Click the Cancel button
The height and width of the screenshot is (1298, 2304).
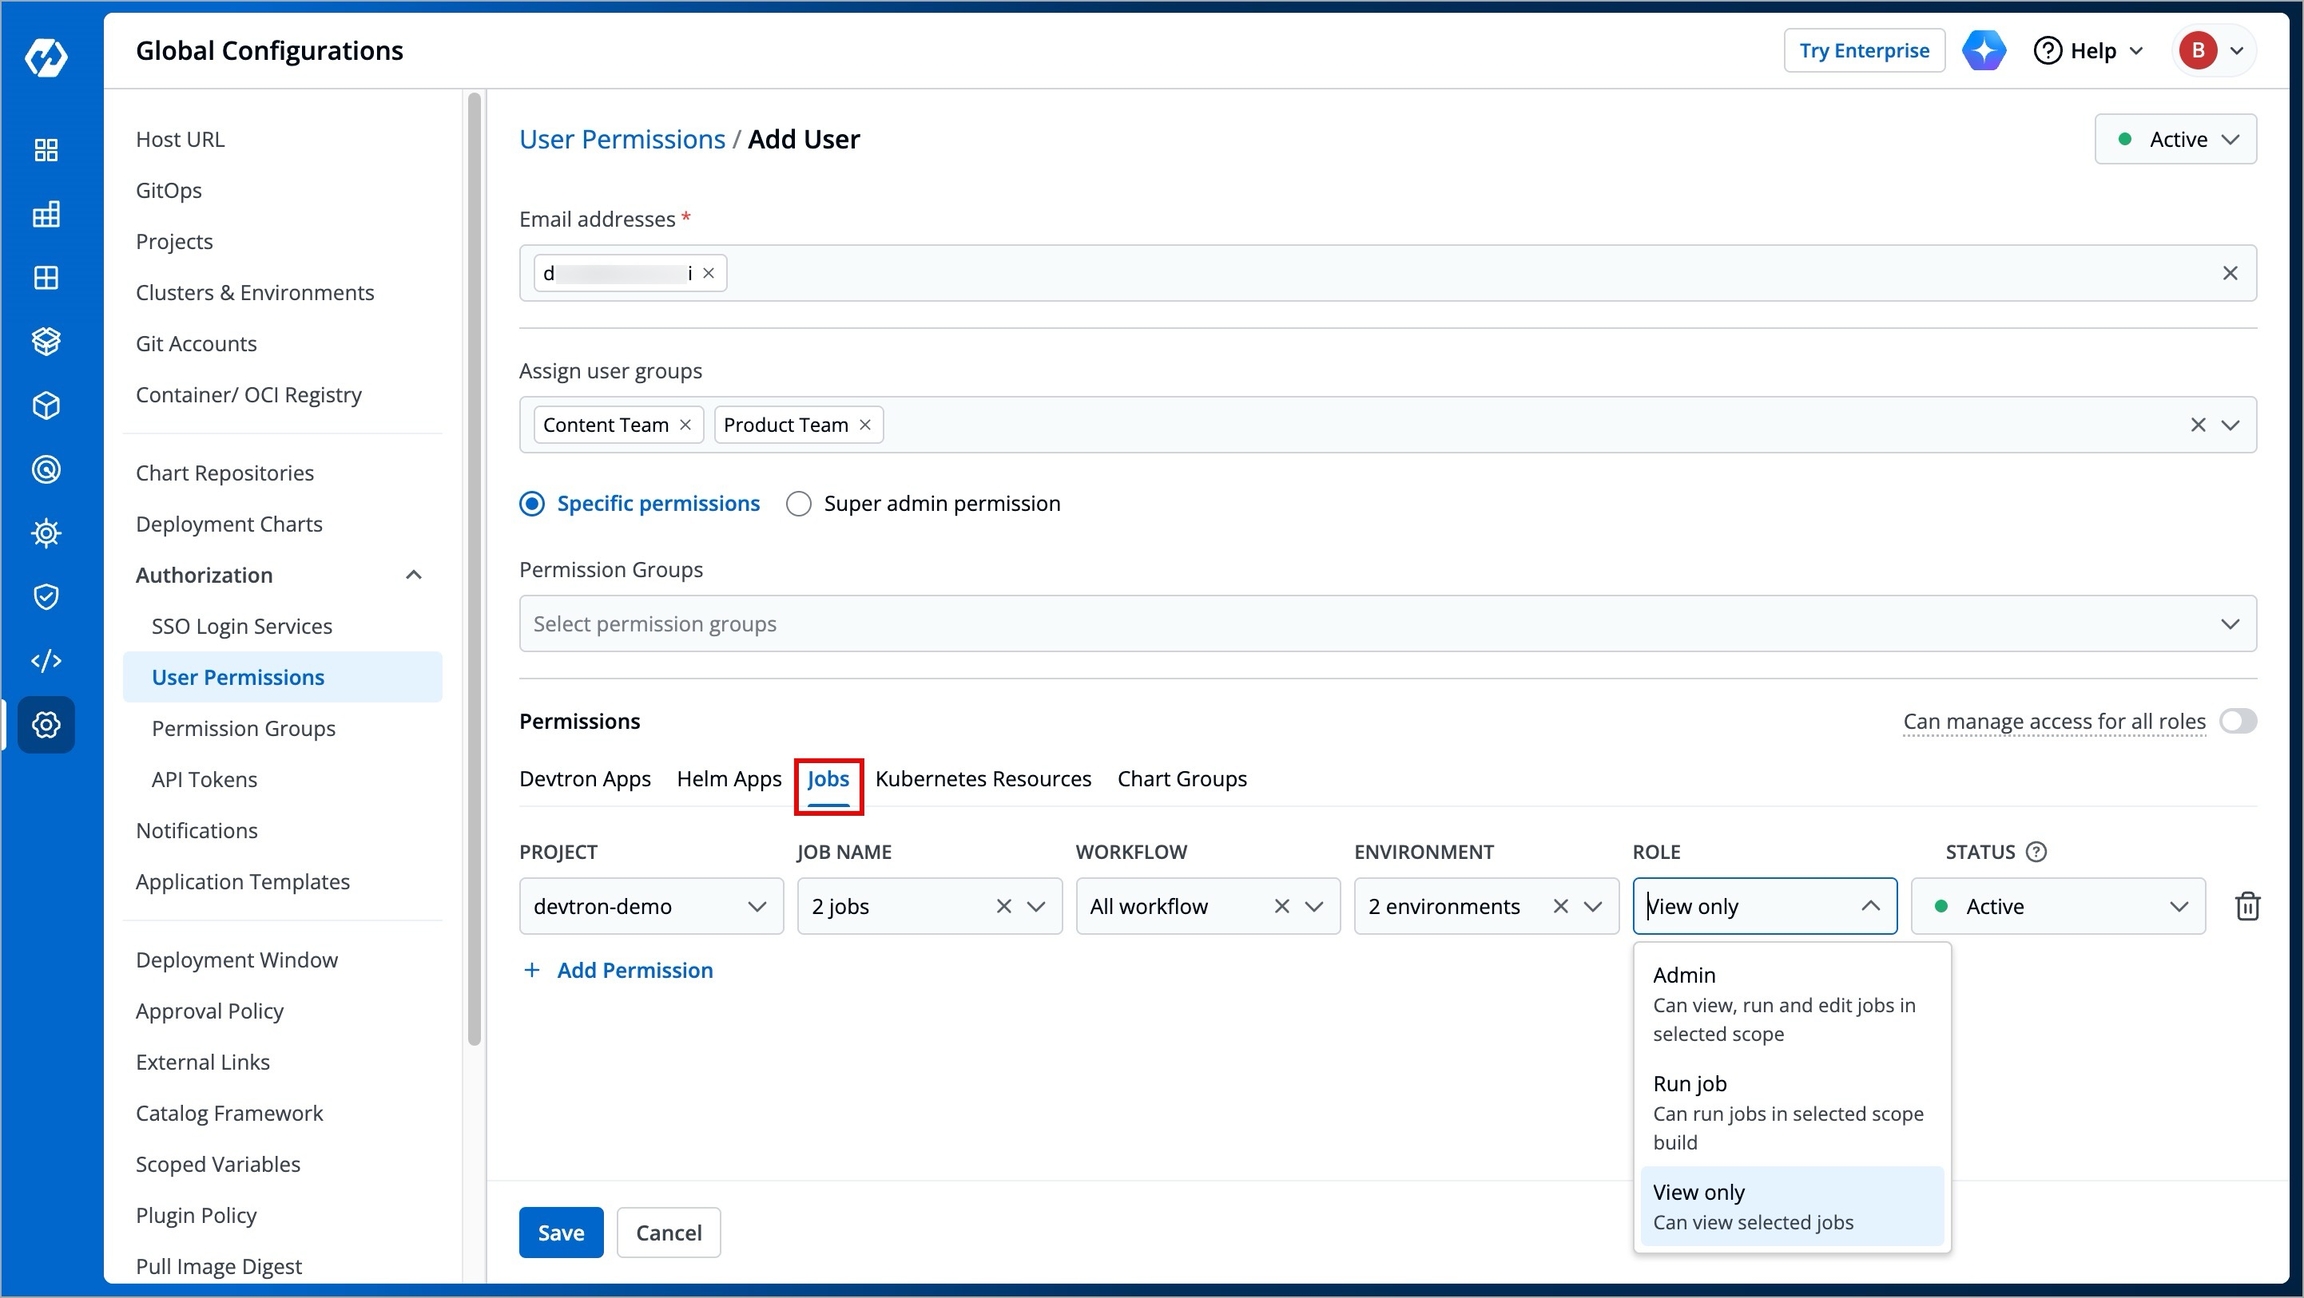[x=669, y=1232]
